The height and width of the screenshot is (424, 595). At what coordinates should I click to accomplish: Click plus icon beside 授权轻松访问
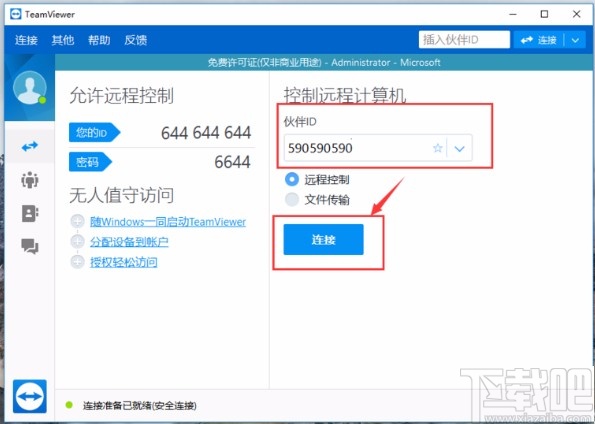77,262
